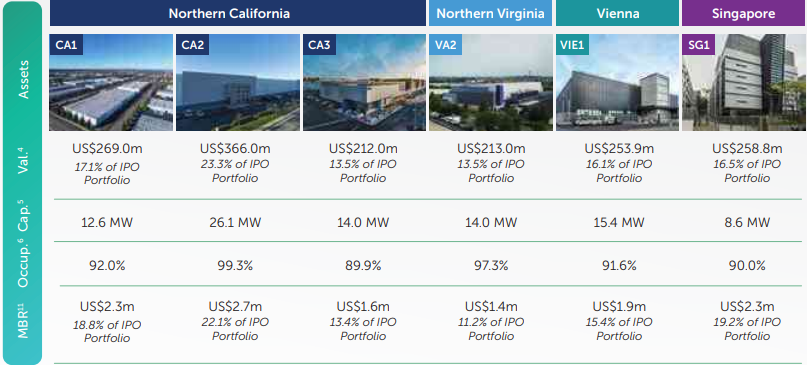Select the Northern Virginia header
807x365 pixels.
[x=490, y=13]
